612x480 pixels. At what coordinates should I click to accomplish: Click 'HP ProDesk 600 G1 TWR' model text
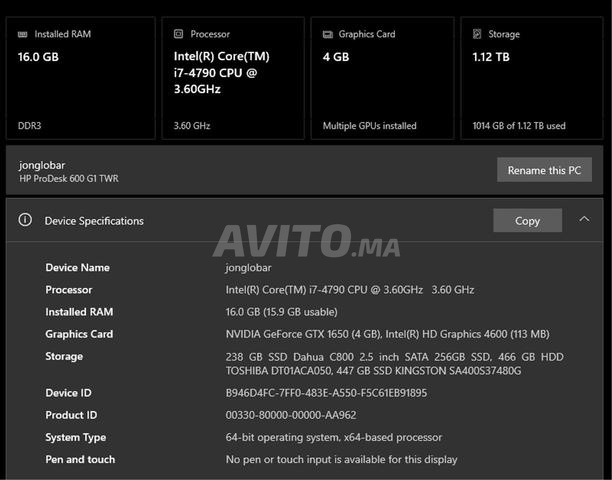click(69, 179)
